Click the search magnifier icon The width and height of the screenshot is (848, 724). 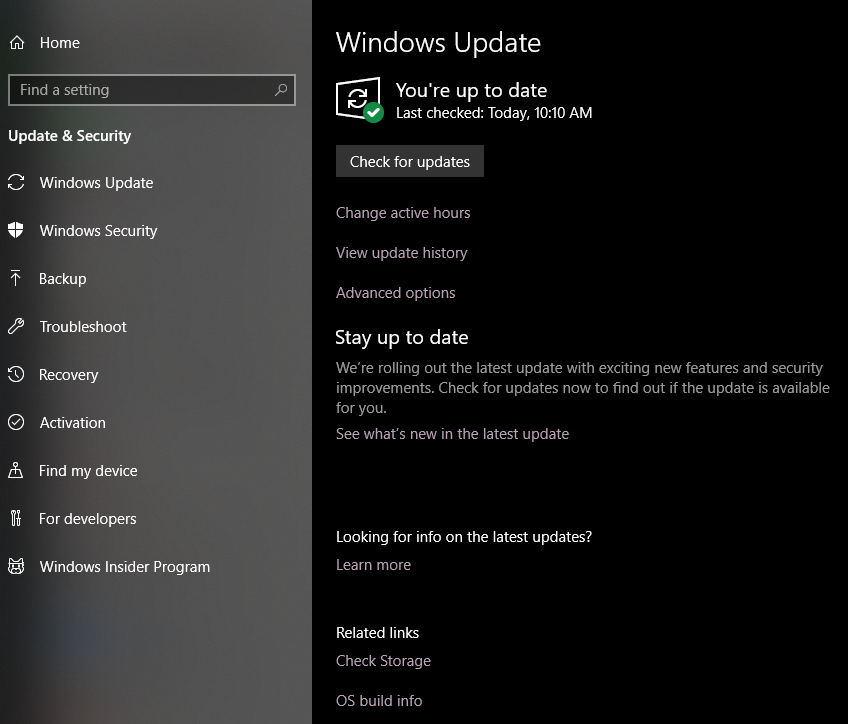(x=281, y=90)
